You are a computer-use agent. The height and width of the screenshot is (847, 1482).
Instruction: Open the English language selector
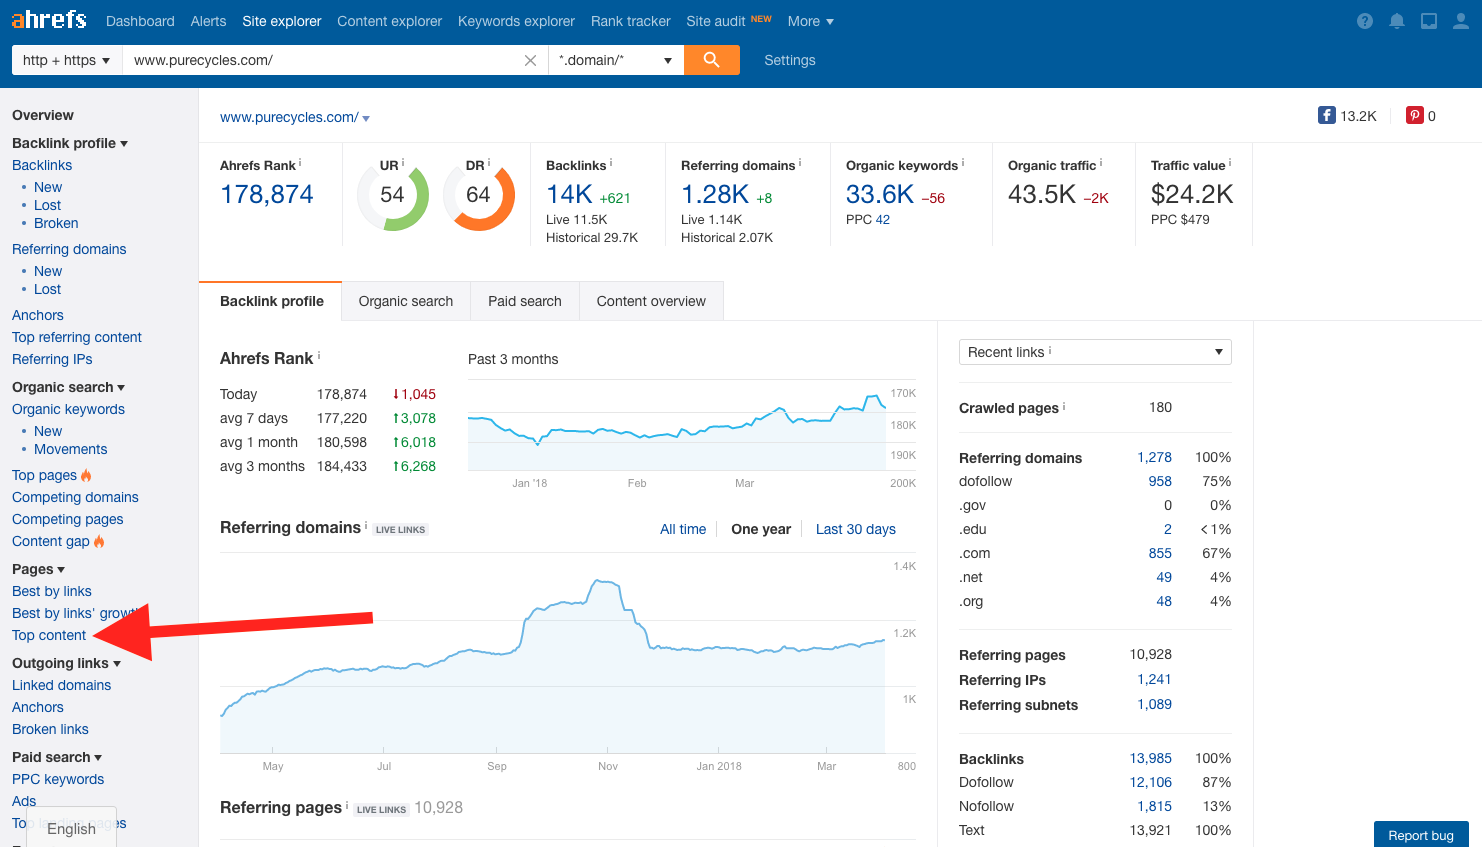coord(72,828)
